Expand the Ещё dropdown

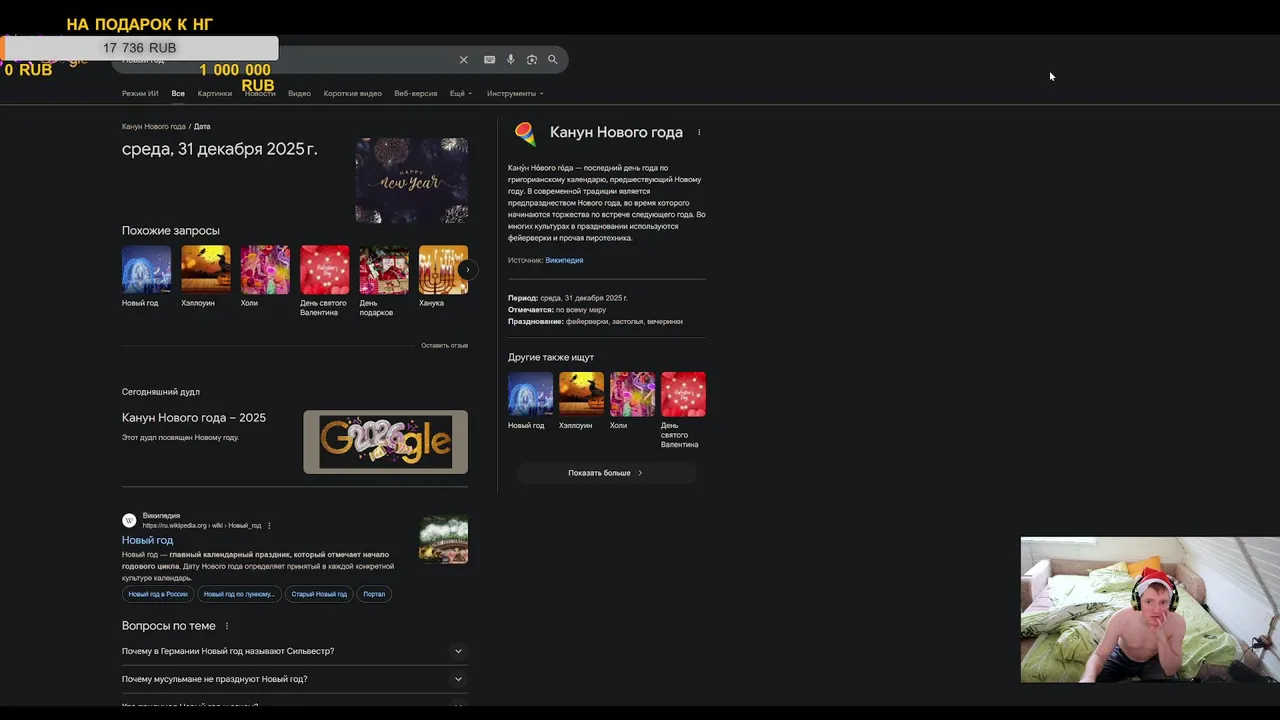pos(461,94)
